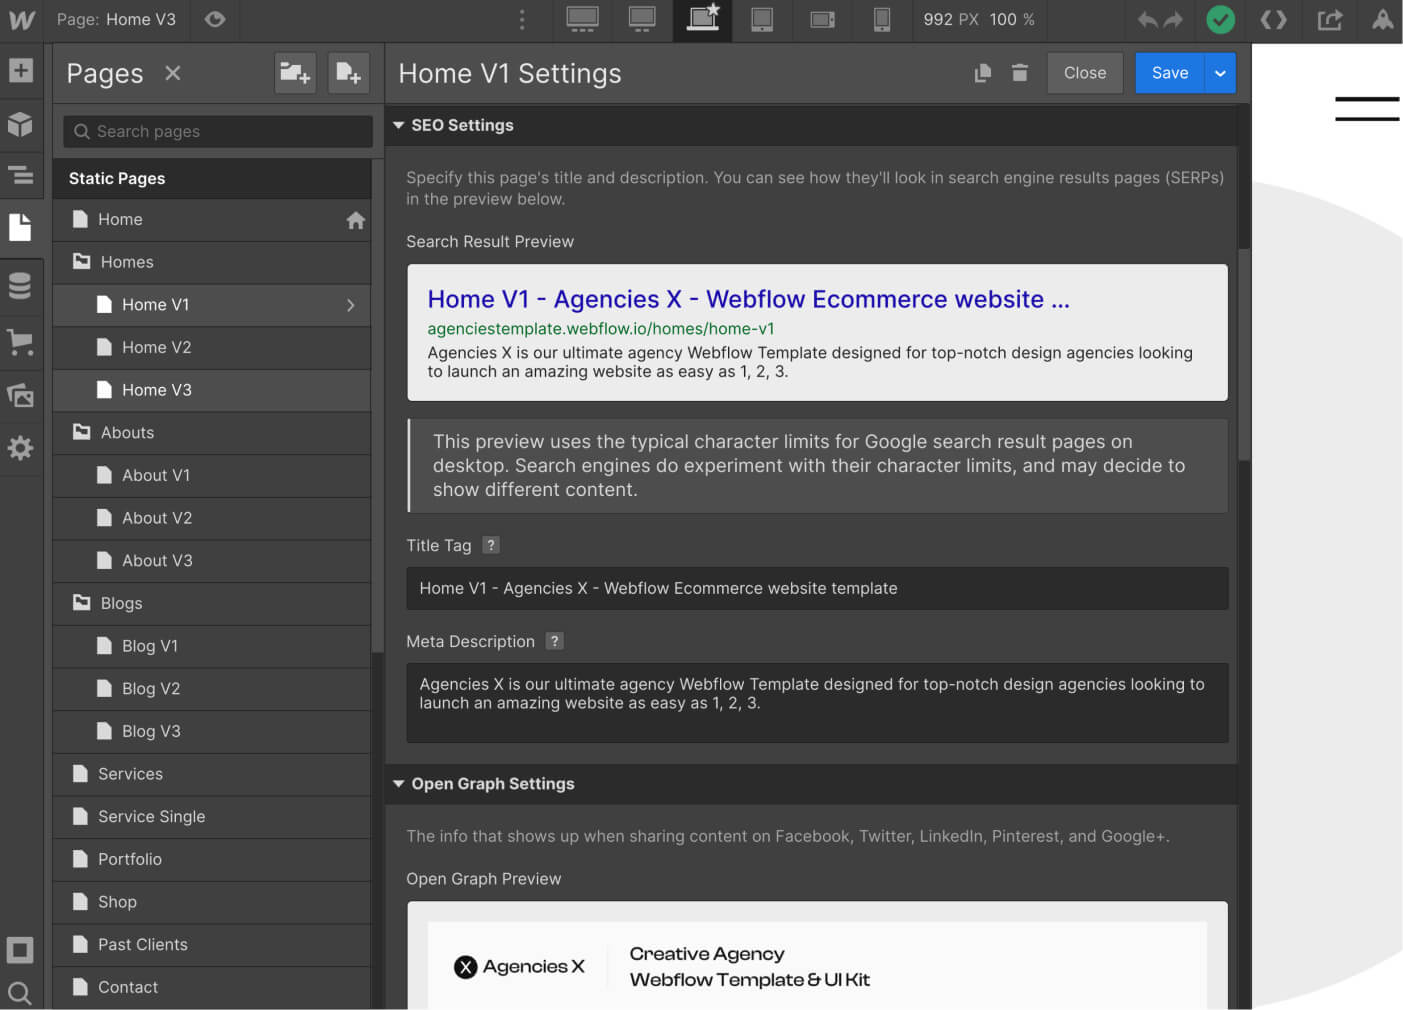This screenshot has width=1403, height=1010.
Task: Save the Home V1 settings
Action: 1170,73
